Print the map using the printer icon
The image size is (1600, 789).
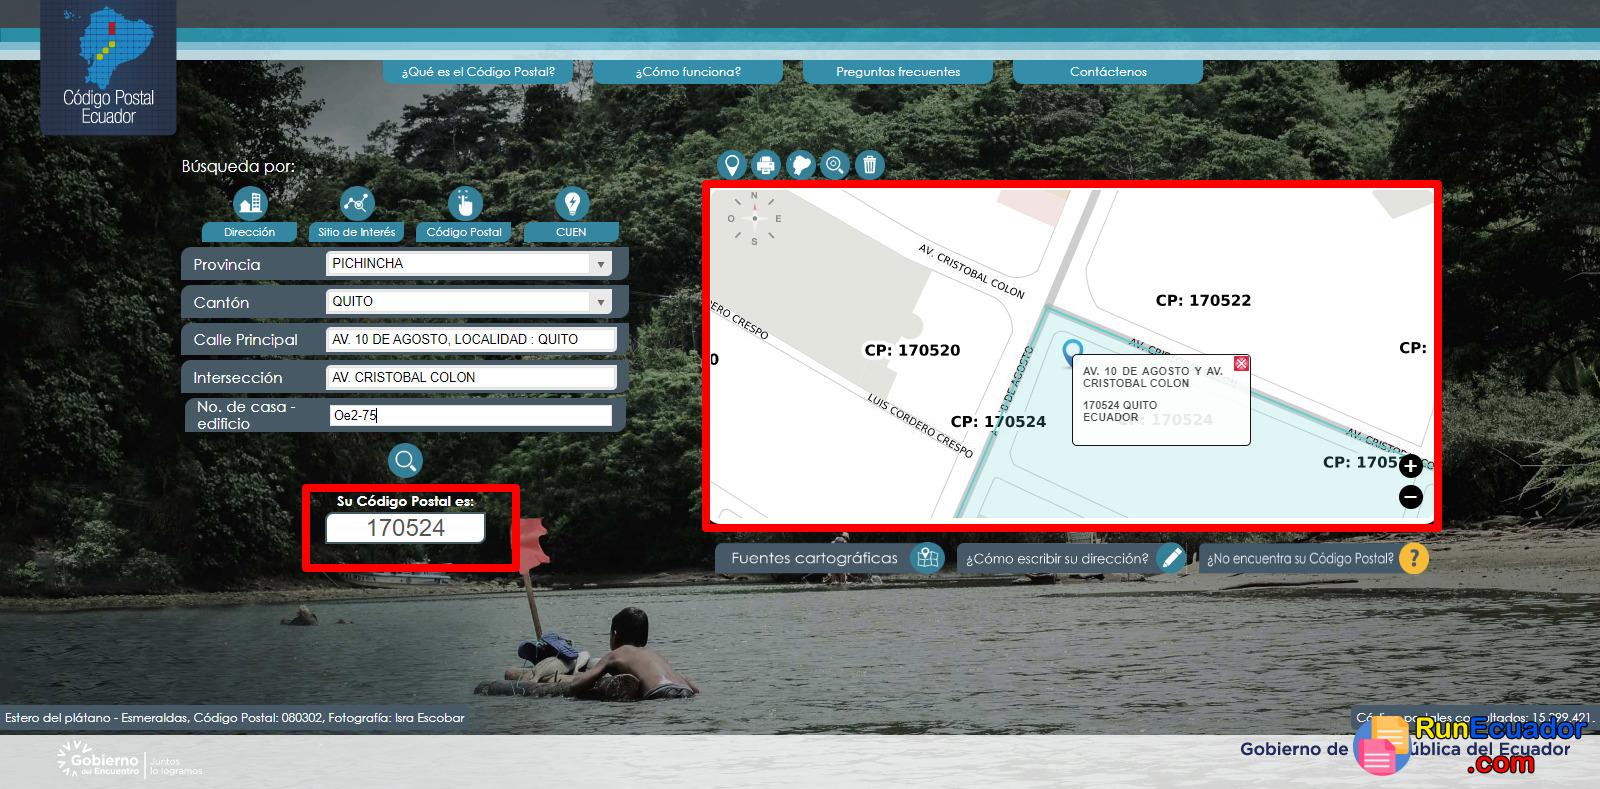tap(766, 165)
